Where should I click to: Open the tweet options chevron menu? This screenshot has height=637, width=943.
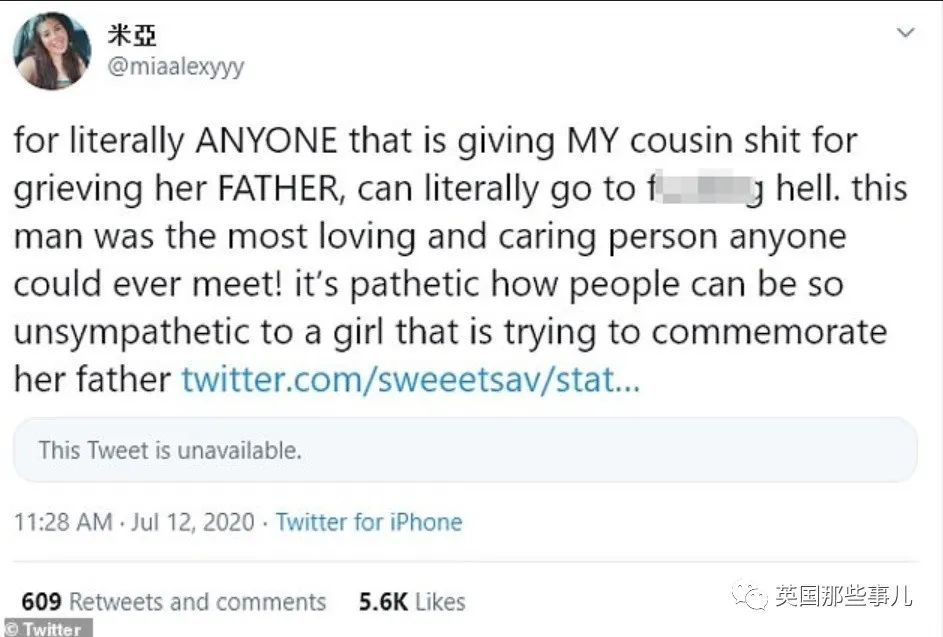[905, 33]
